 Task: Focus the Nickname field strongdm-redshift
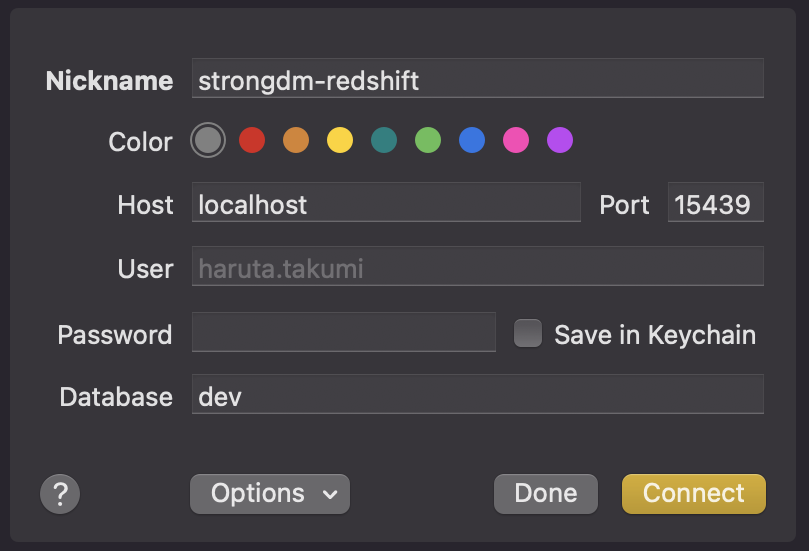tap(478, 78)
